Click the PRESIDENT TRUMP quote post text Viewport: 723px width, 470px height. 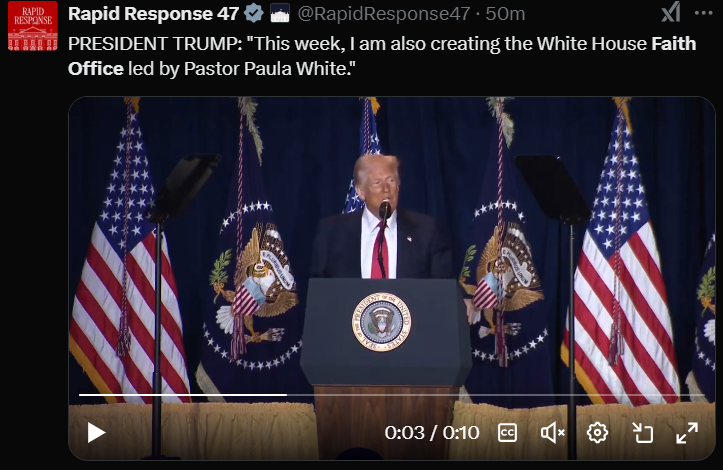(x=382, y=56)
